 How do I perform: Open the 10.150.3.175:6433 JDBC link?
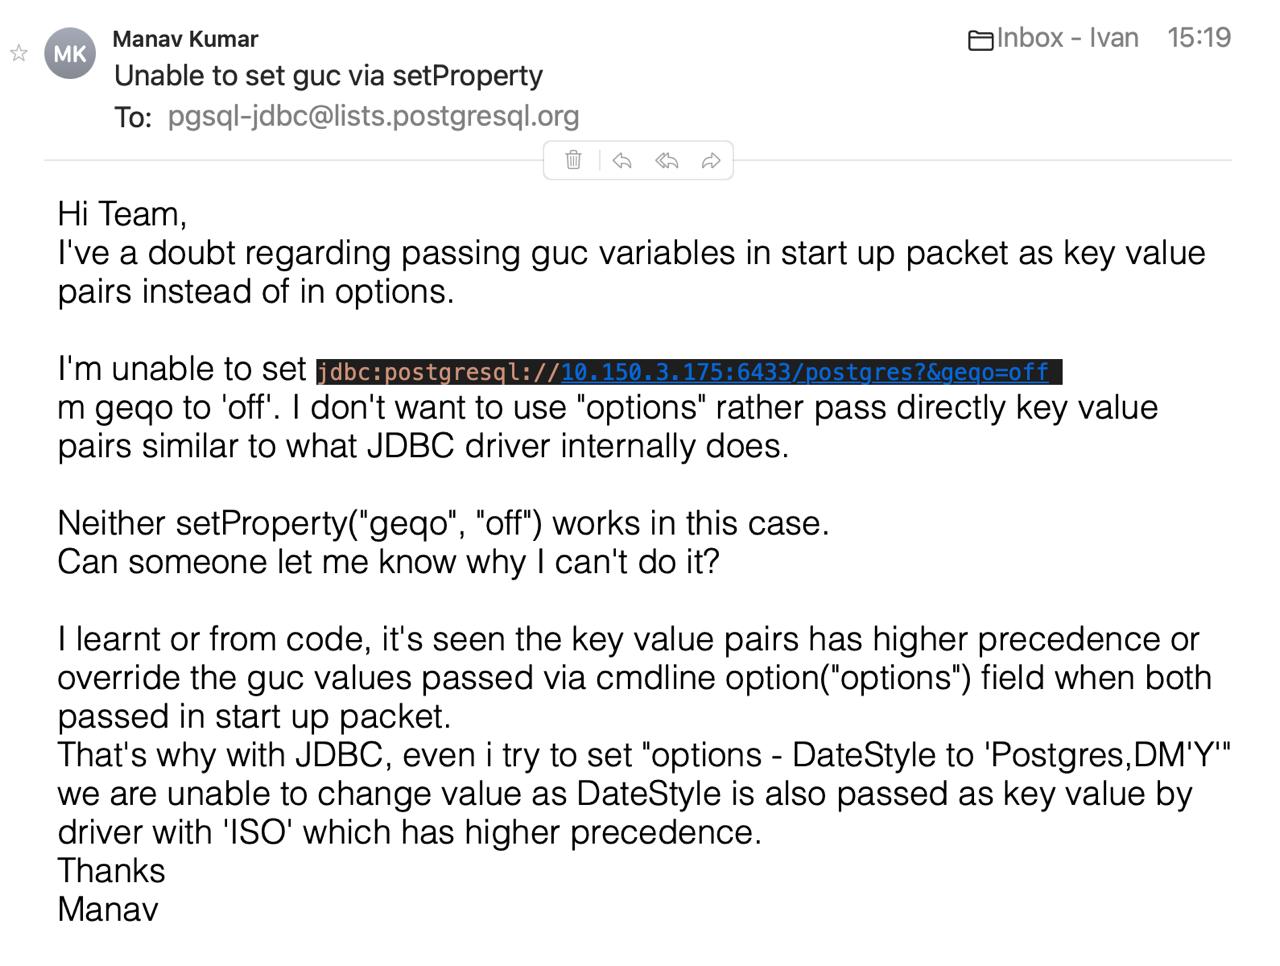[x=804, y=372]
